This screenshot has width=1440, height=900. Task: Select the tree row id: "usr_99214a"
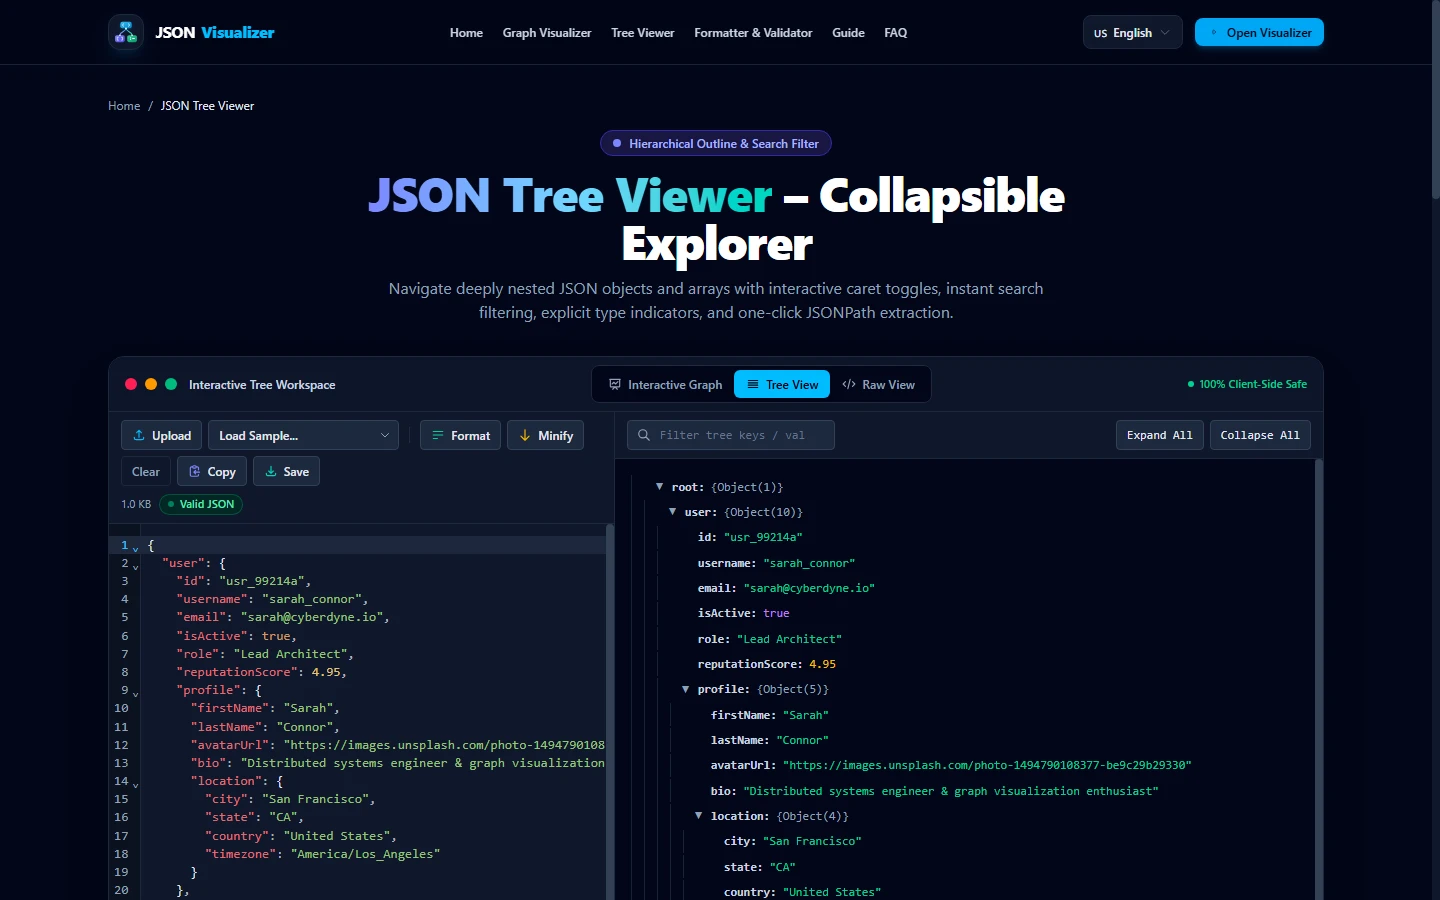click(x=750, y=537)
